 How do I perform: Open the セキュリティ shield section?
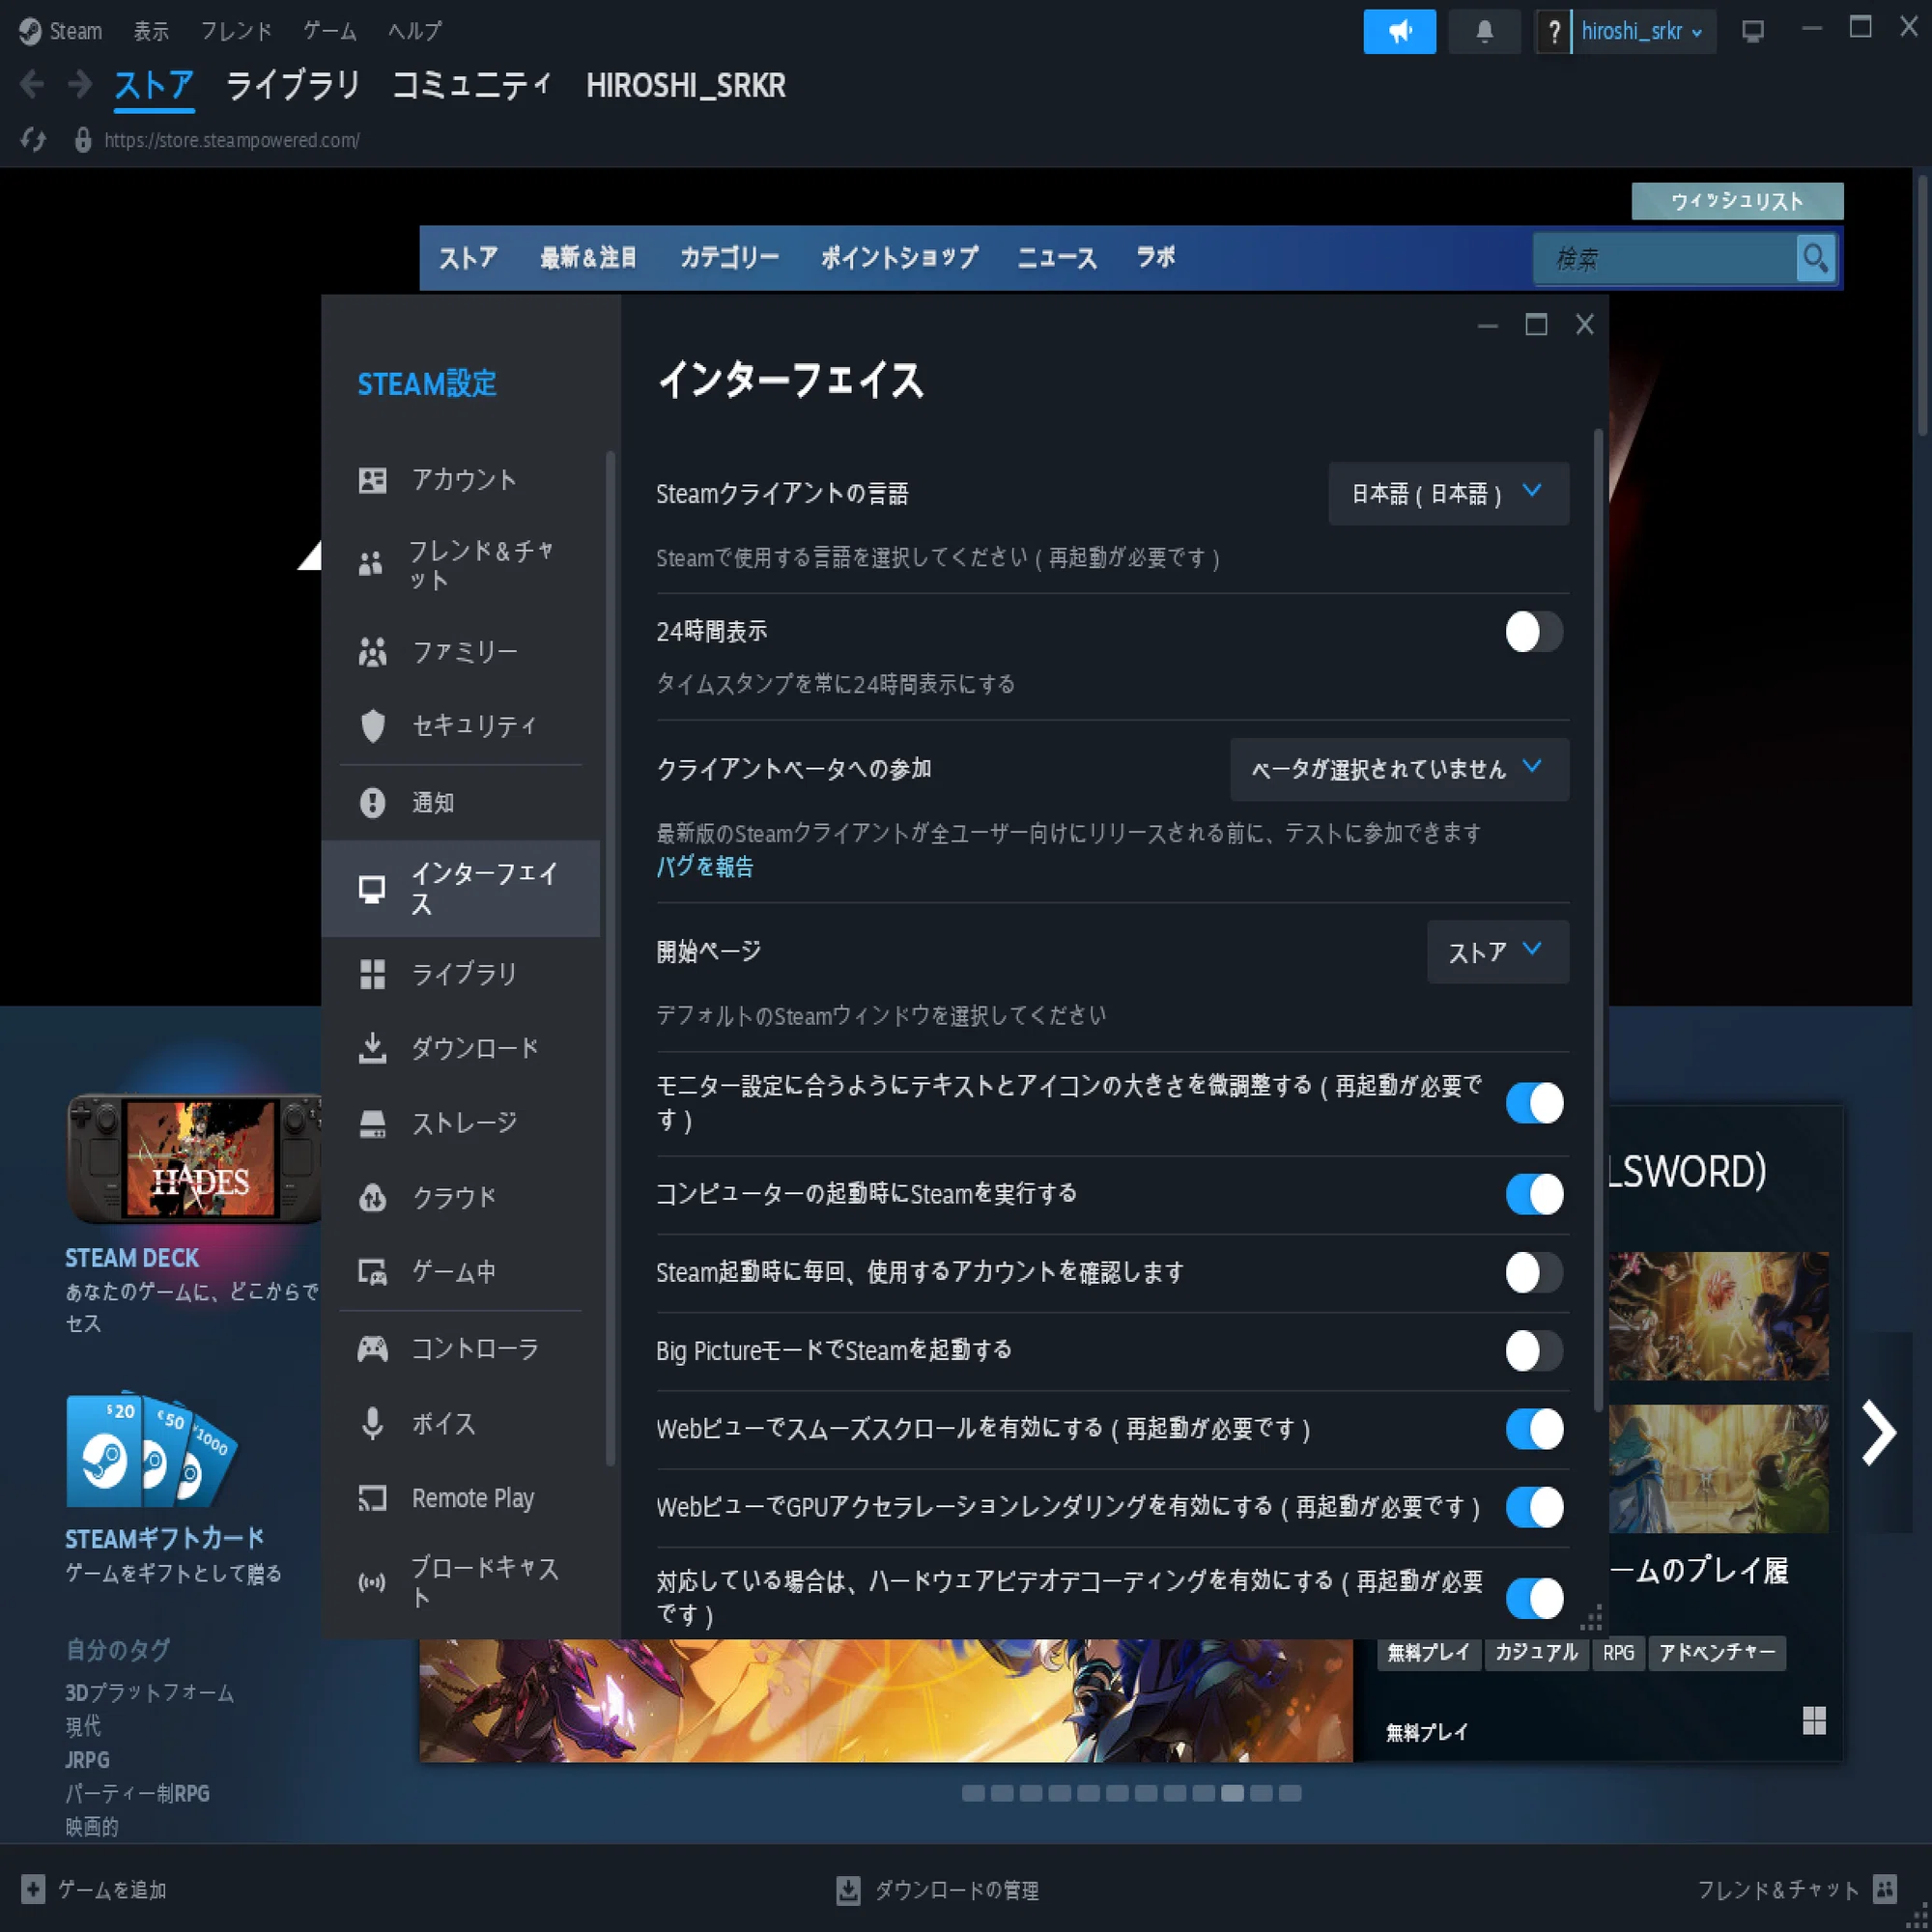point(460,725)
